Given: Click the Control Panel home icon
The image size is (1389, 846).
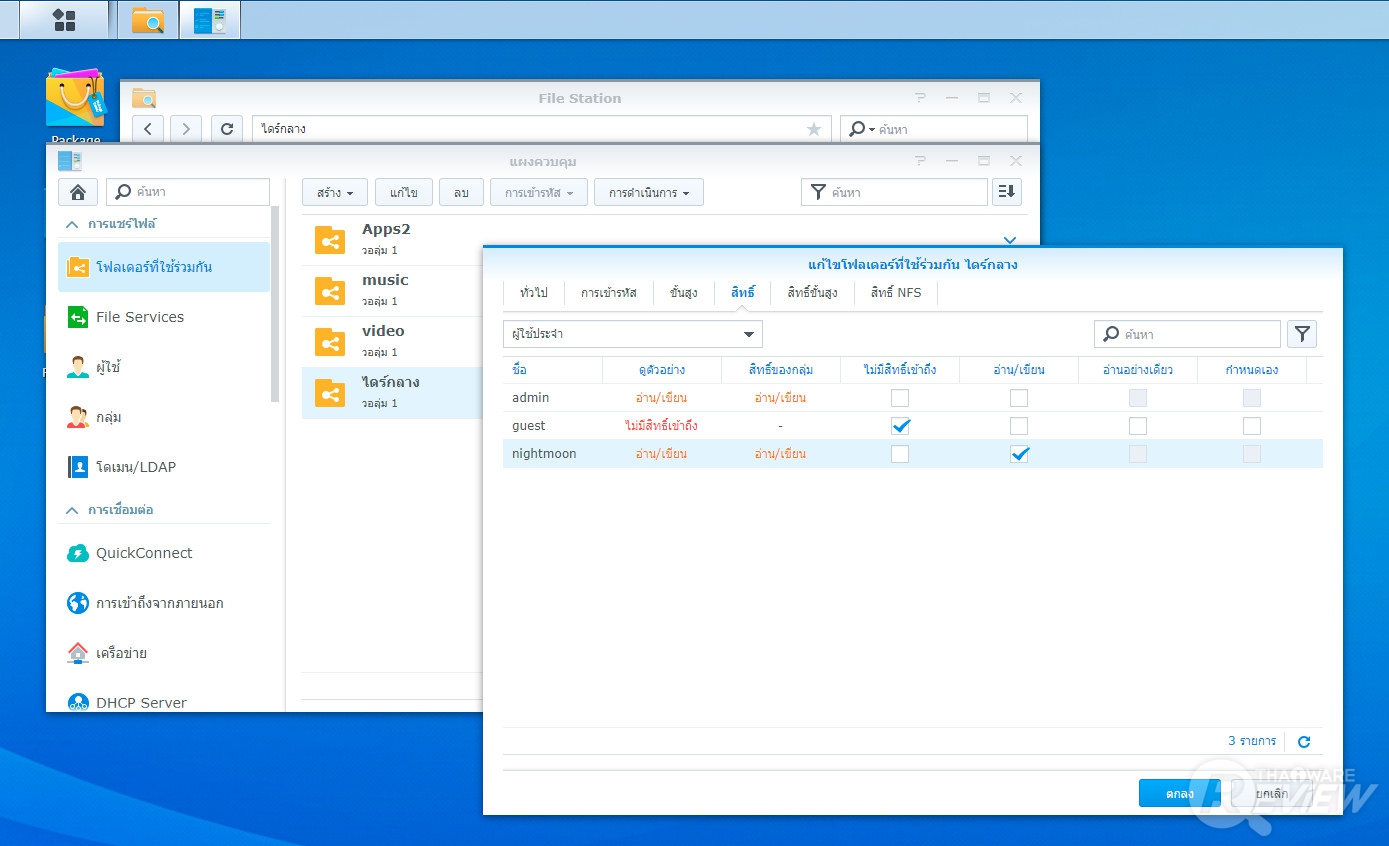Looking at the screenshot, I should click(x=78, y=192).
